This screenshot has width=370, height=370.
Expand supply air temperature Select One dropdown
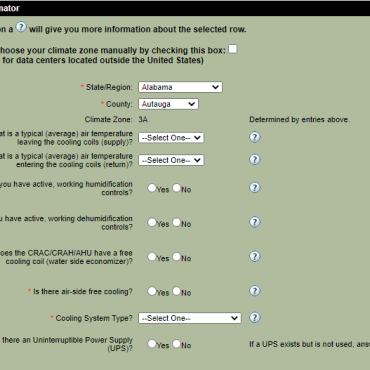171,138
